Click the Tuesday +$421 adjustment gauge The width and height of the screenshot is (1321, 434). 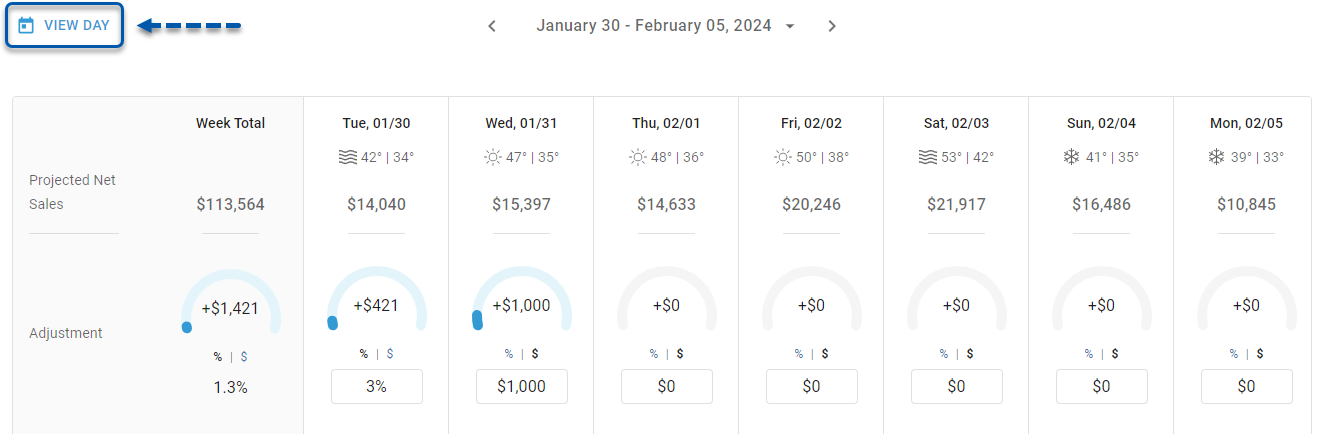[x=376, y=298]
